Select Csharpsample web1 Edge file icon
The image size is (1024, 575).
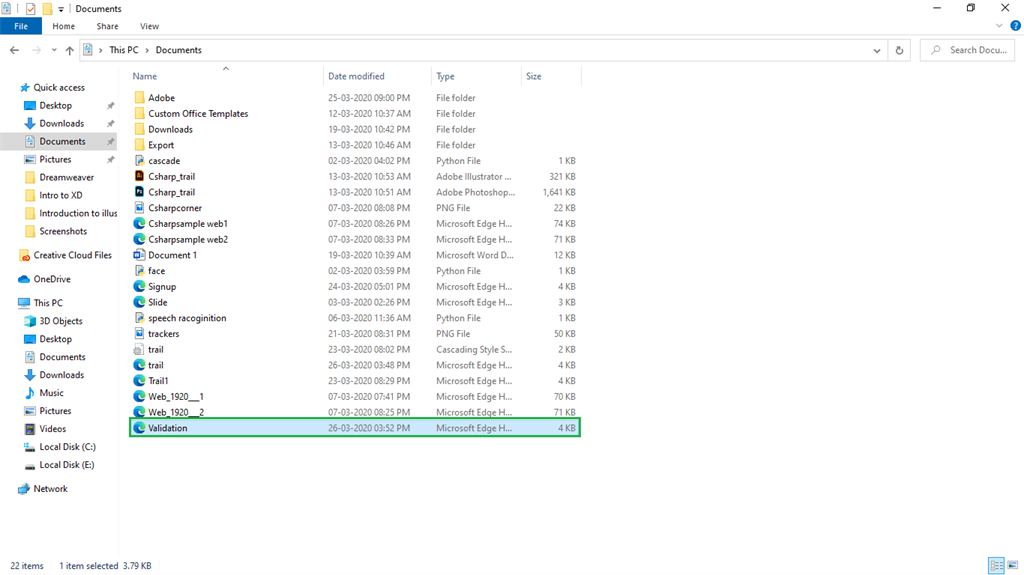pyautogui.click(x=139, y=223)
